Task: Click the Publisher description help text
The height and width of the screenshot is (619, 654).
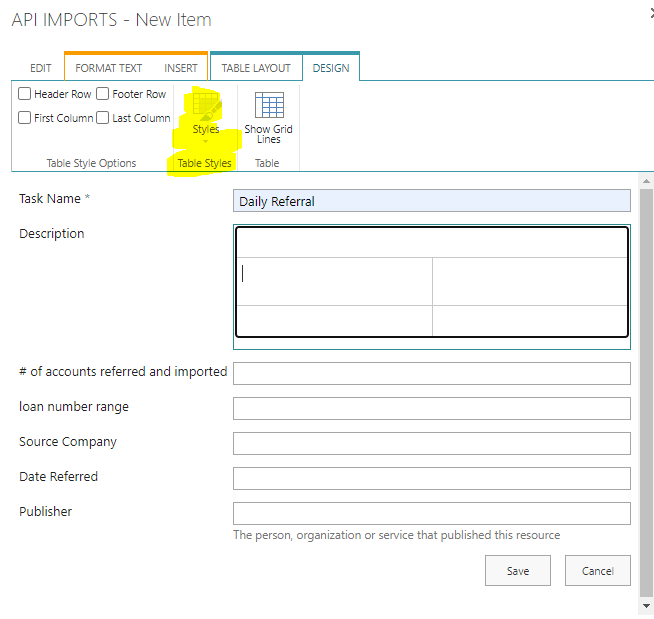Action: tap(396, 535)
